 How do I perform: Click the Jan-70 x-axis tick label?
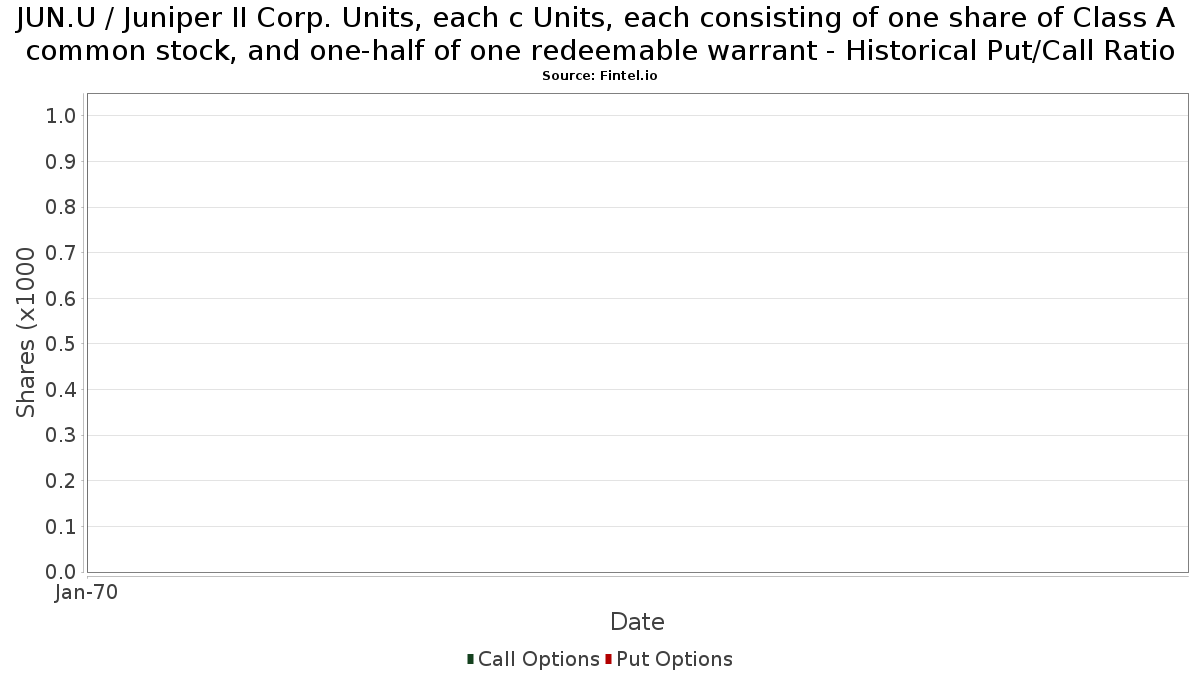click(x=87, y=593)
